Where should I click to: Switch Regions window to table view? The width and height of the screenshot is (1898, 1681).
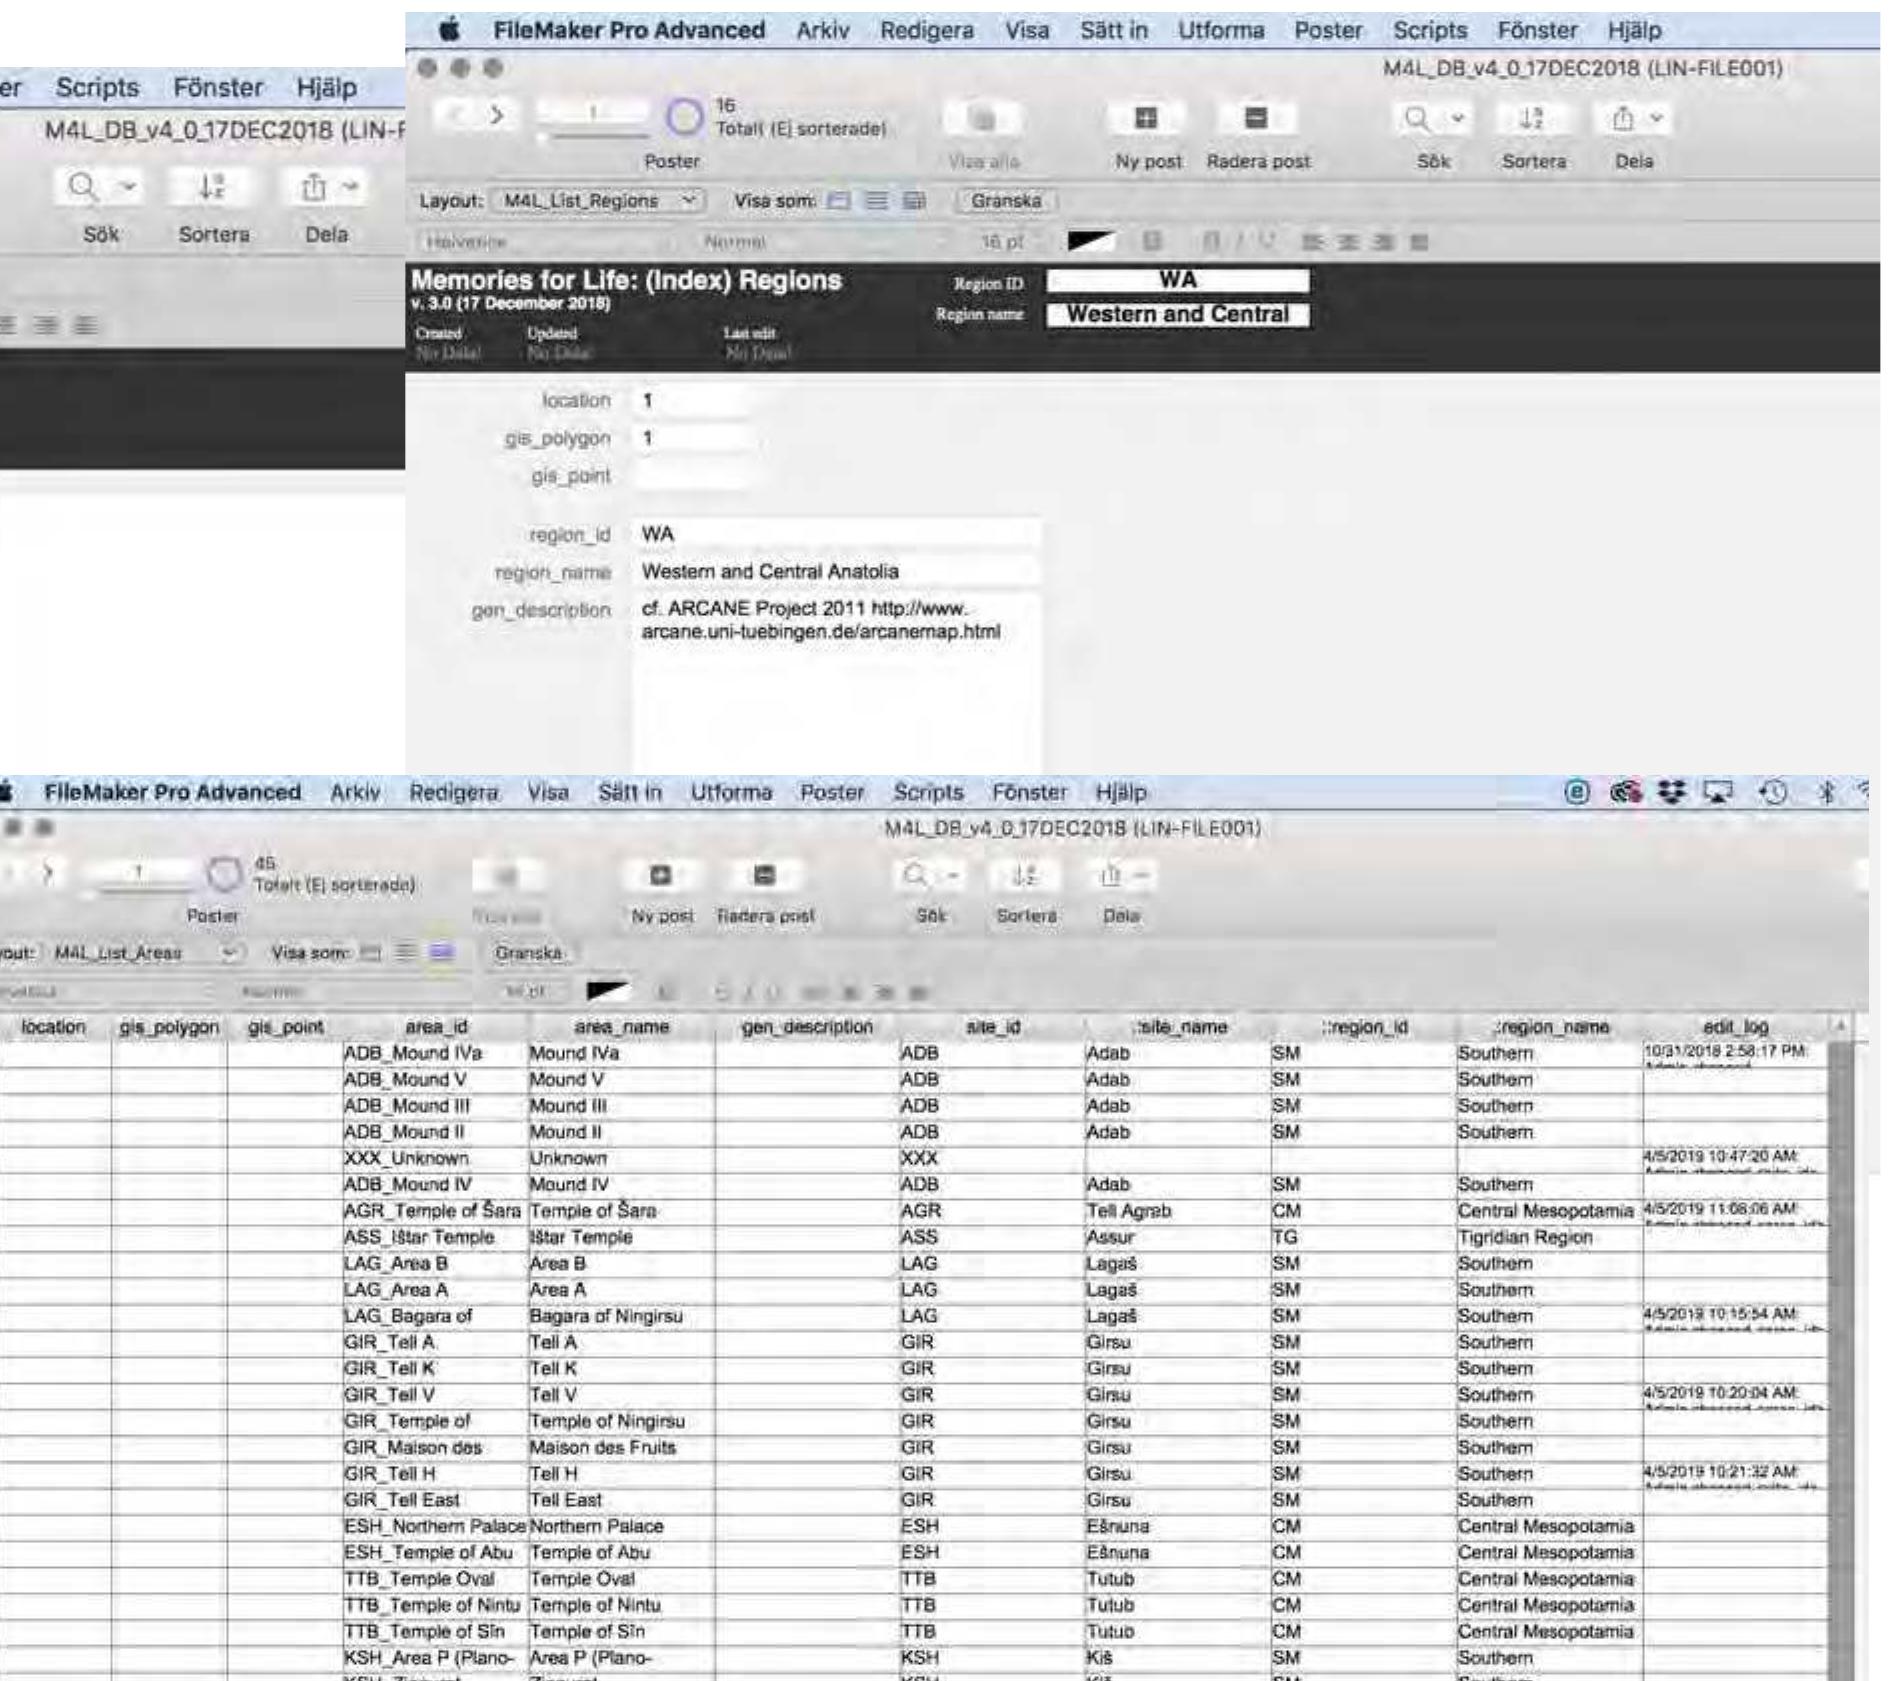pos(913,201)
